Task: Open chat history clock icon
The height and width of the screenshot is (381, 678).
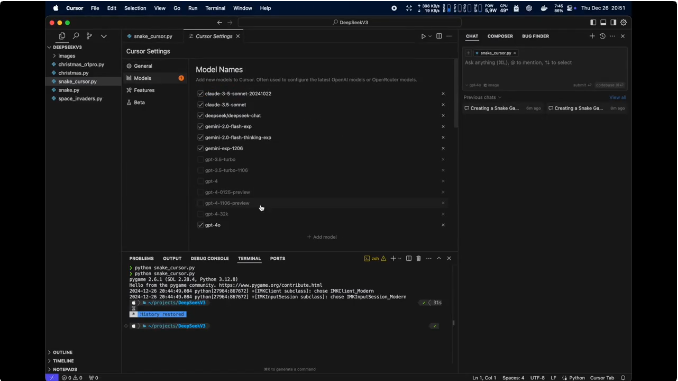Action: tap(602, 36)
